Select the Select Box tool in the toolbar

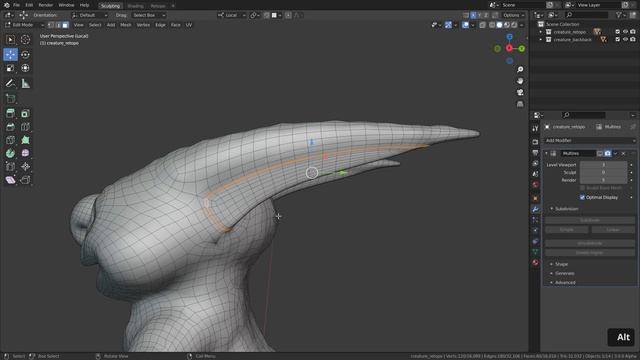pos(10,40)
